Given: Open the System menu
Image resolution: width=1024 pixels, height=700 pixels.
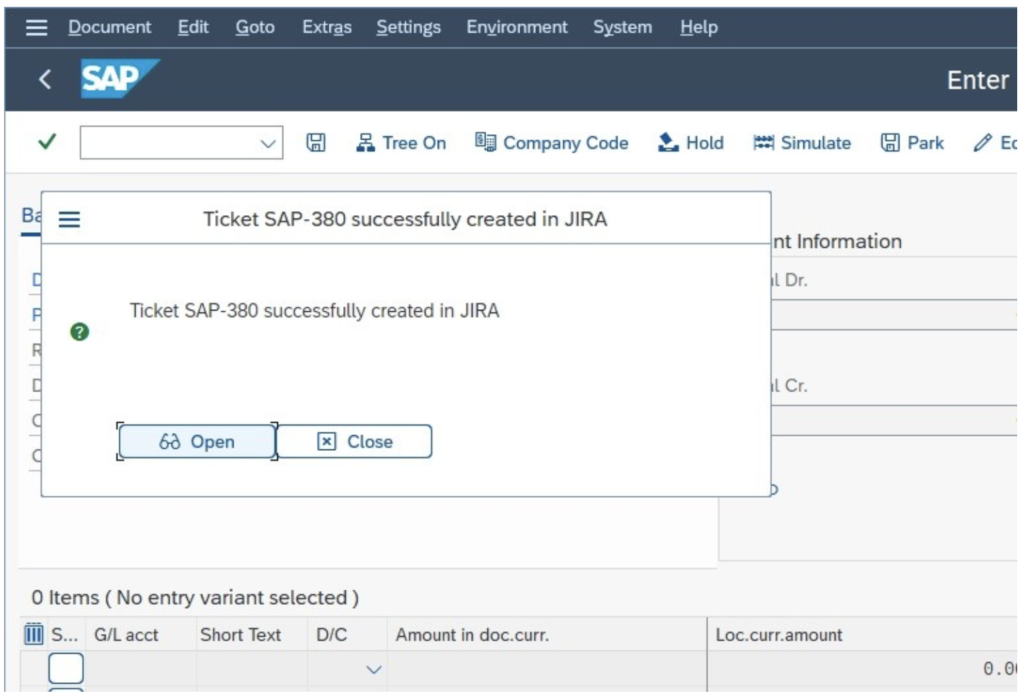Looking at the screenshot, I should coord(623,27).
